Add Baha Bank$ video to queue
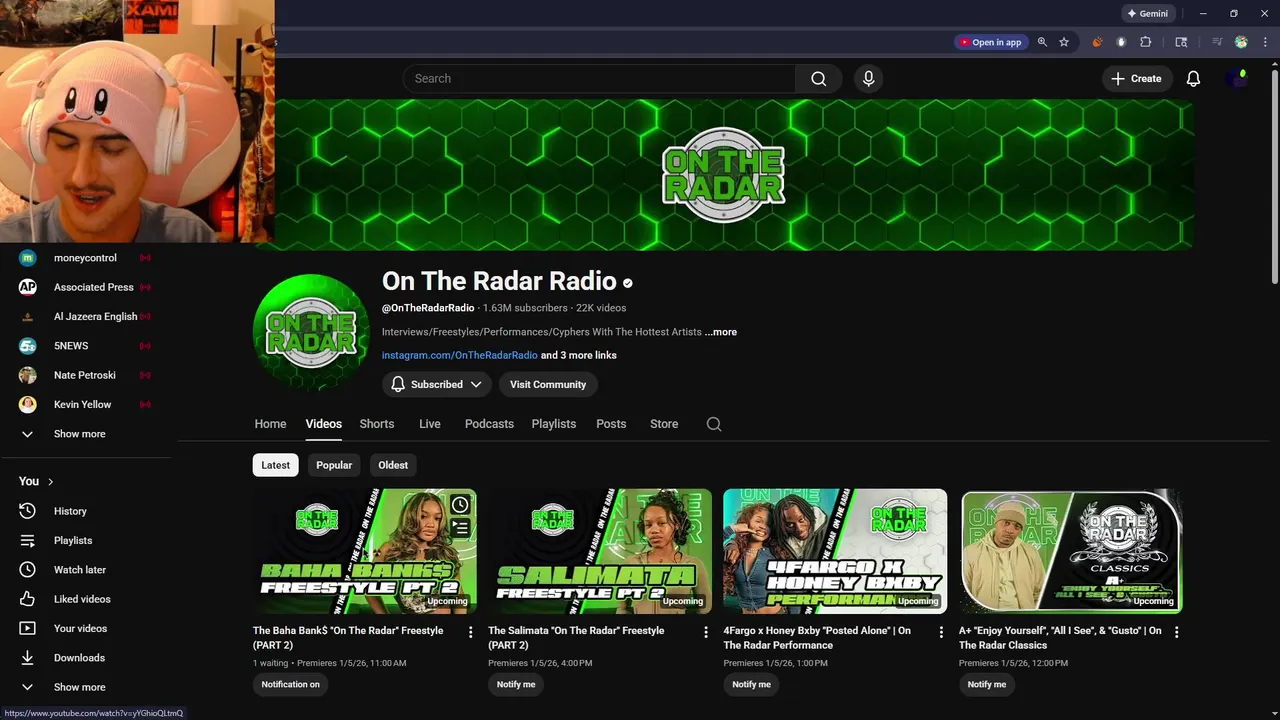 click(x=460, y=528)
